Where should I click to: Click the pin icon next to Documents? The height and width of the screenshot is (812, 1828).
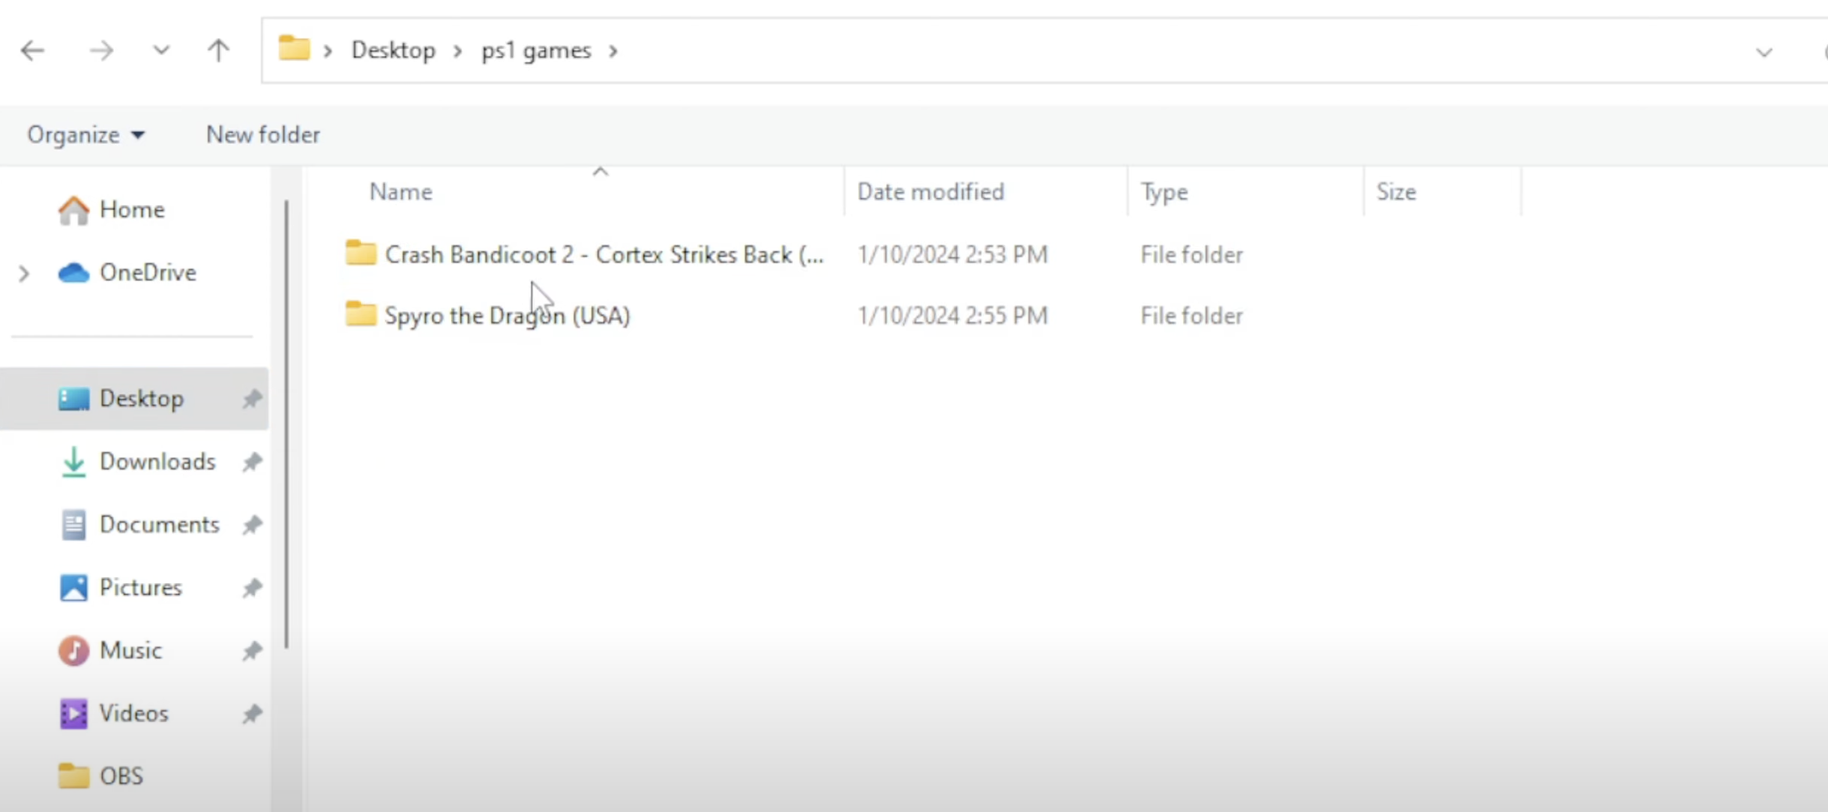tap(252, 525)
